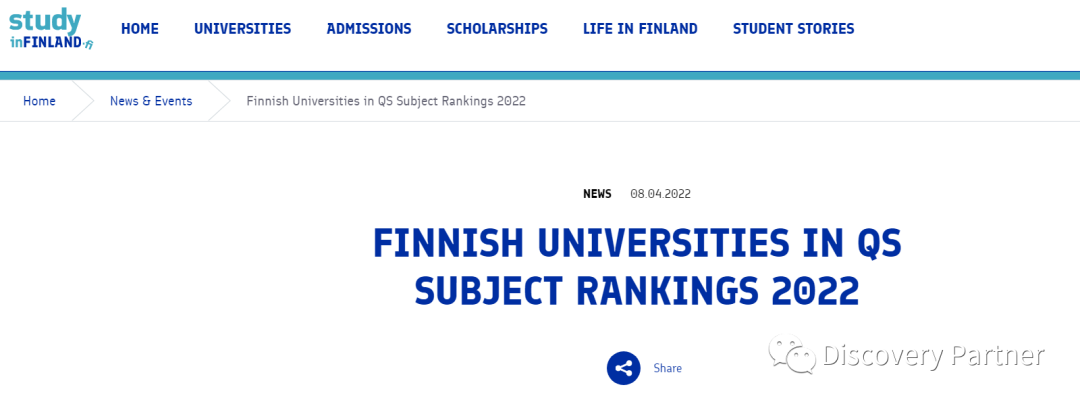Open STUDENT STORIES page
The width and height of the screenshot is (1080, 406).
click(x=793, y=29)
